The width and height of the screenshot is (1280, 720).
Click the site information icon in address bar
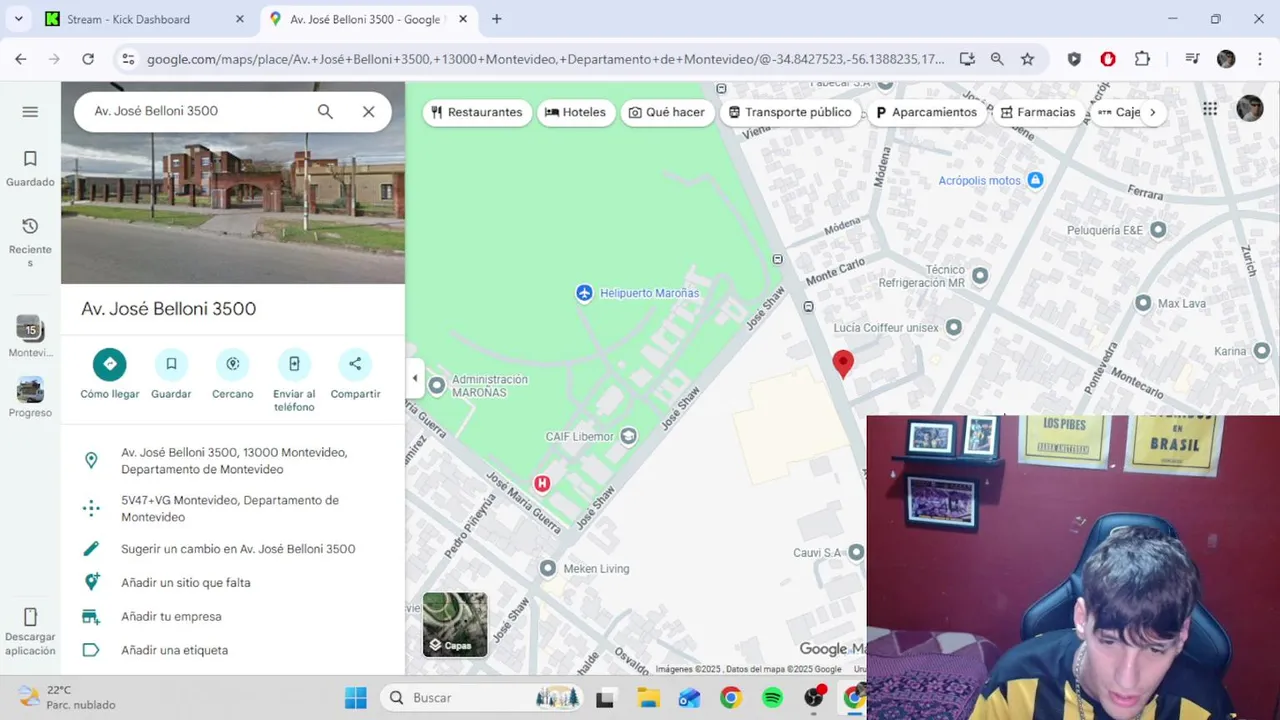click(128, 59)
